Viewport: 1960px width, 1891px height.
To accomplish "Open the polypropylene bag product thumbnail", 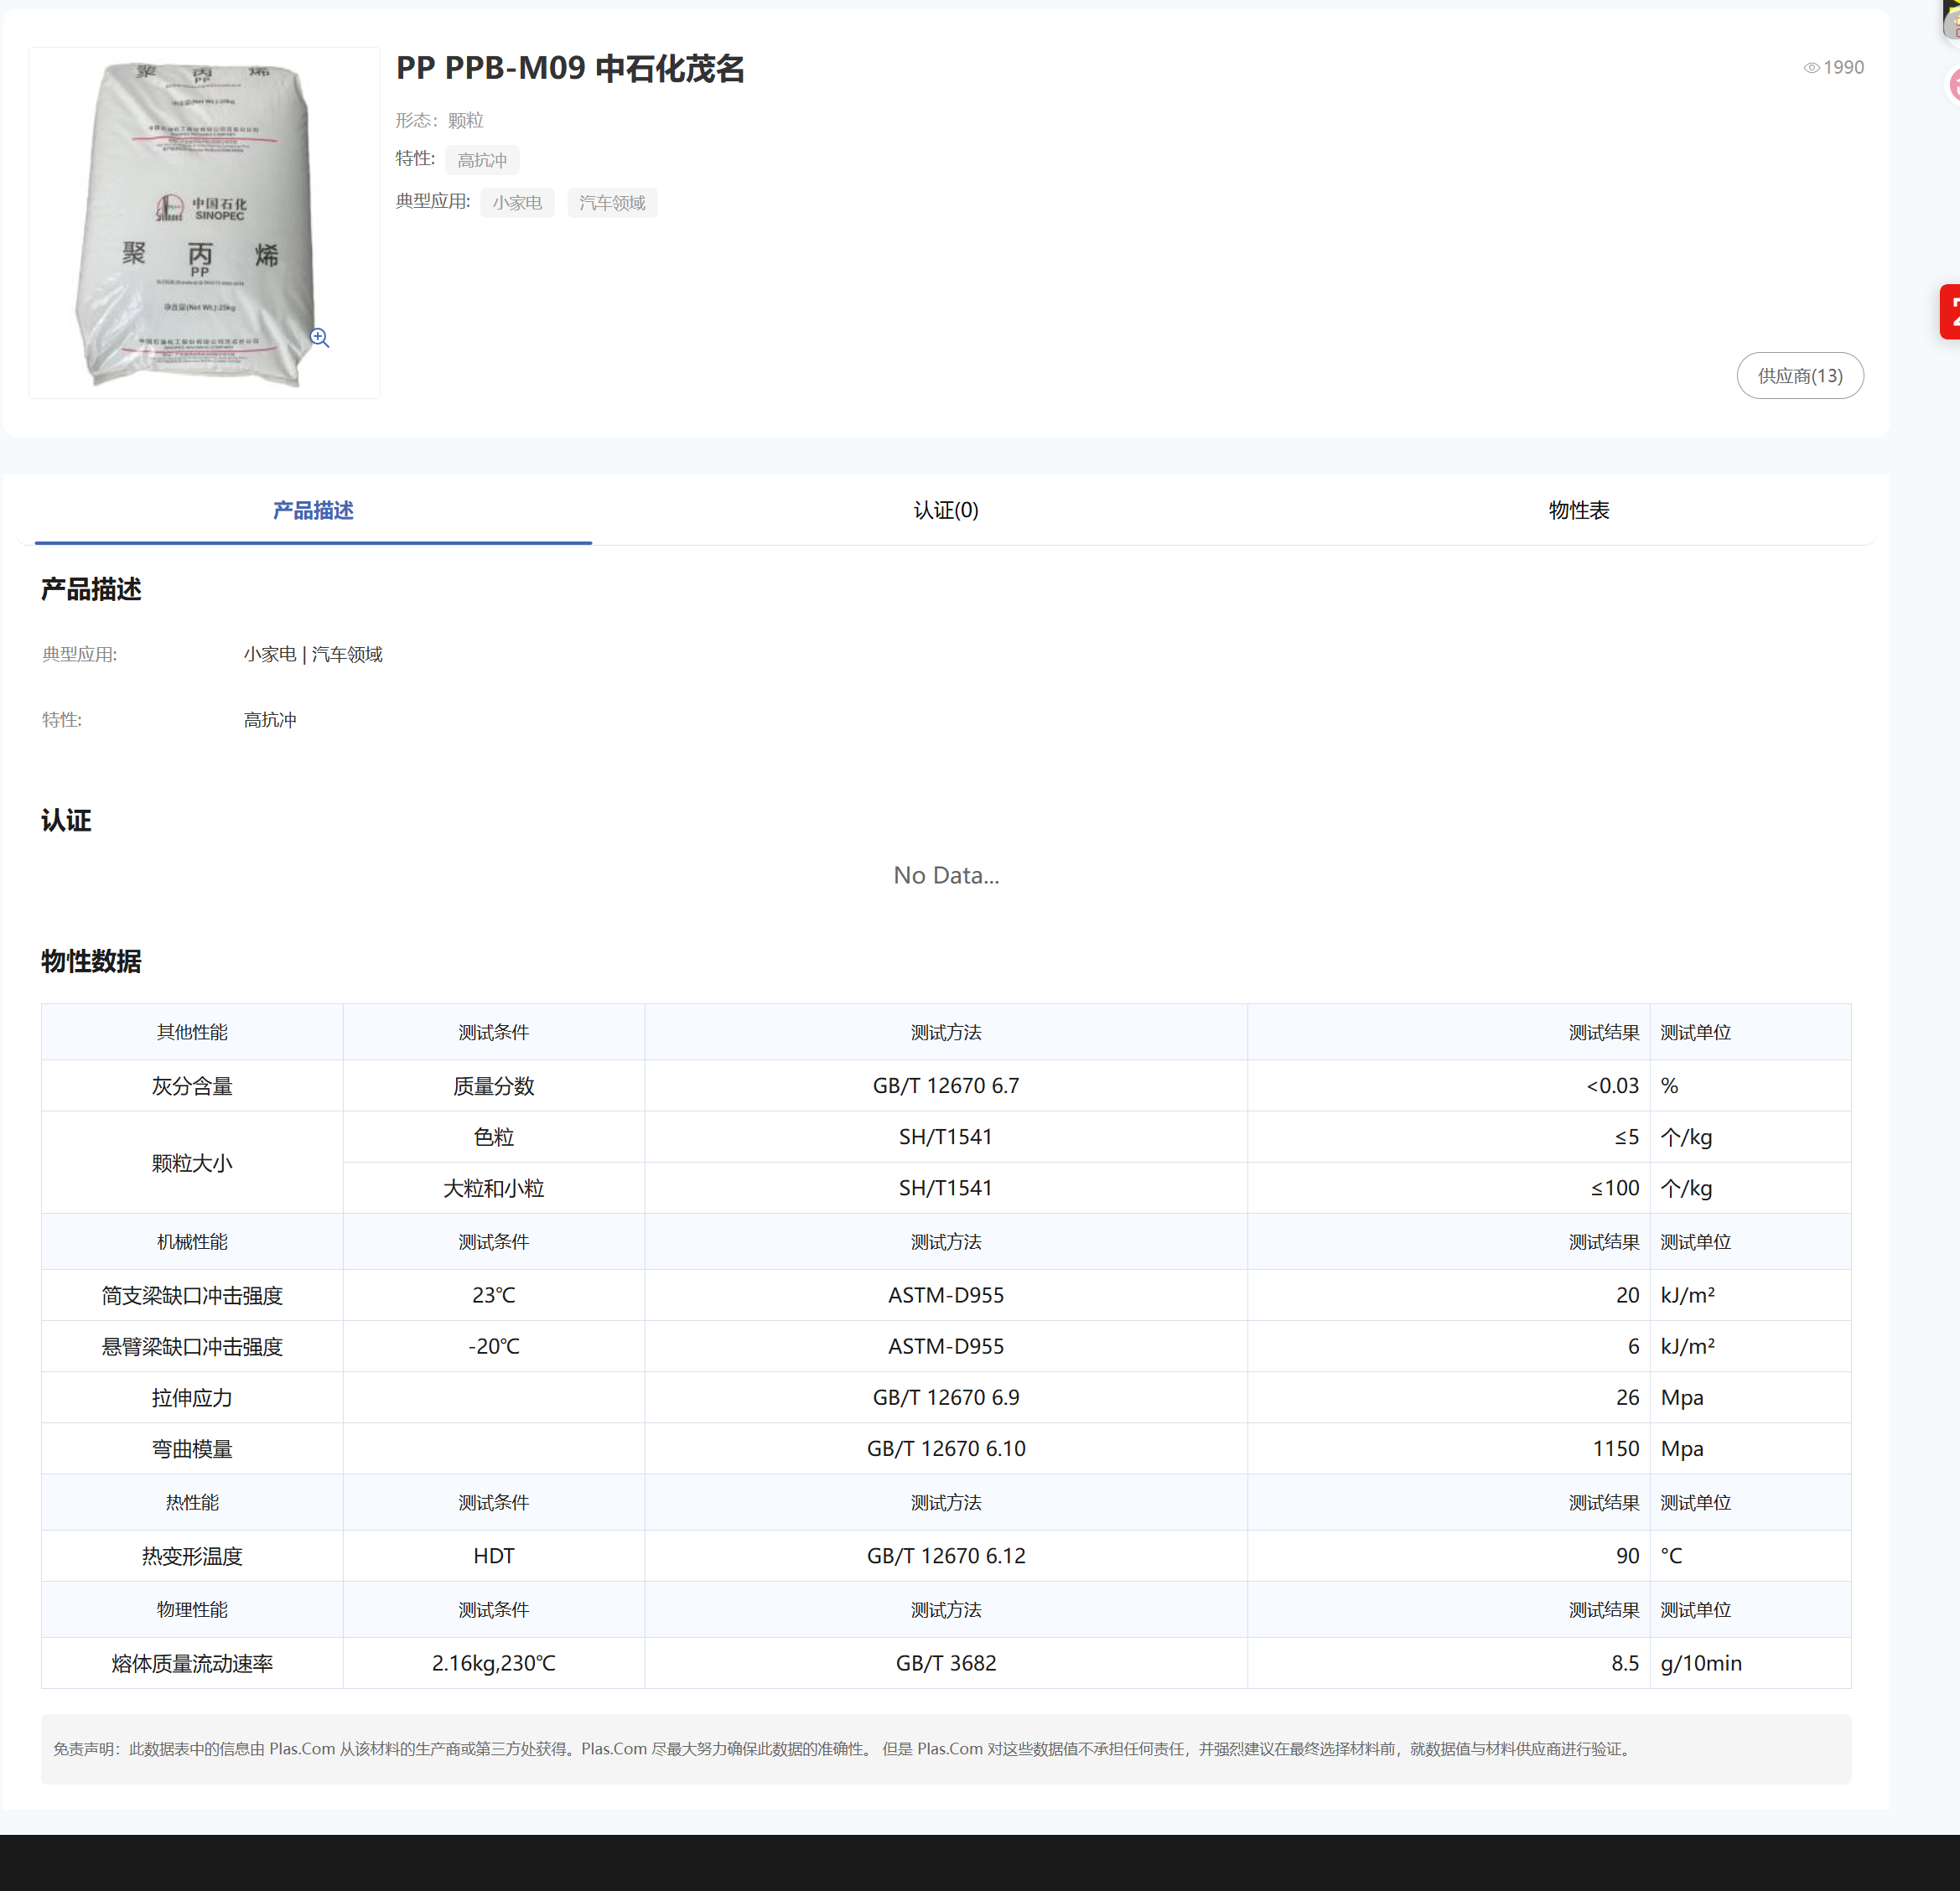I will pyautogui.click(x=204, y=223).
